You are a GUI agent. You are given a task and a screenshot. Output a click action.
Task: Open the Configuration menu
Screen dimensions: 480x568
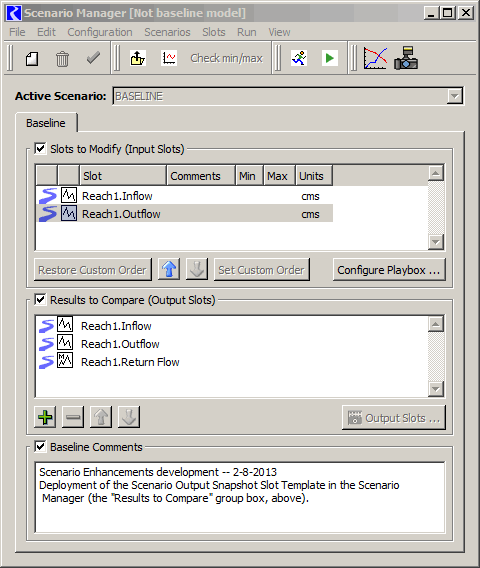[x=100, y=32]
